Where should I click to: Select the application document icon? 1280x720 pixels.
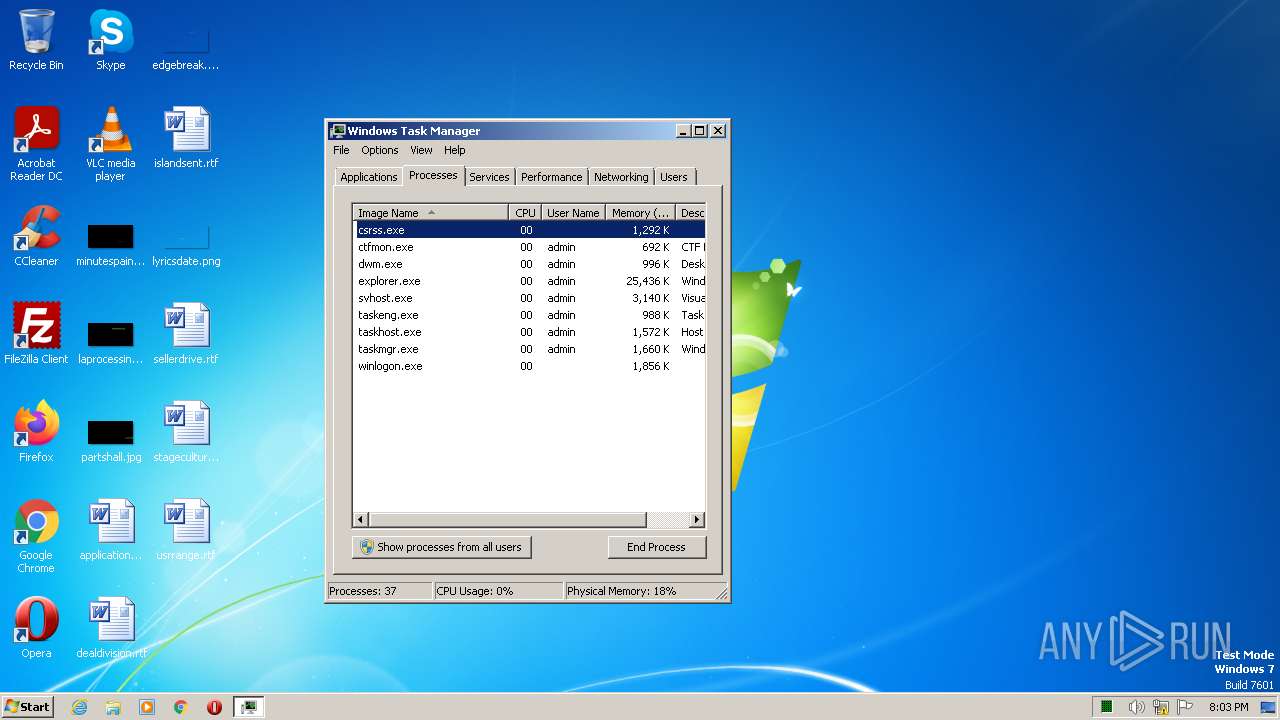pos(110,530)
